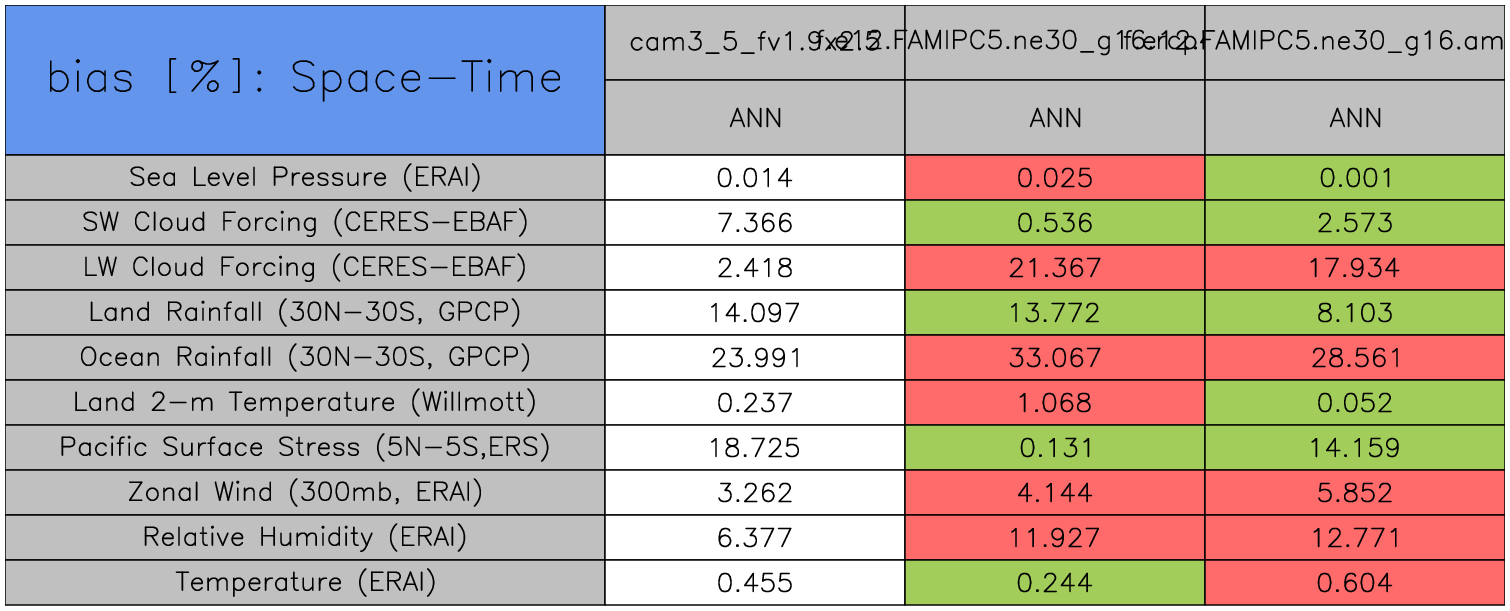The height and width of the screenshot is (611, 1510).
Task: Click the Relative Humidity (ERAI) row label
Action: tap(305, 538)
